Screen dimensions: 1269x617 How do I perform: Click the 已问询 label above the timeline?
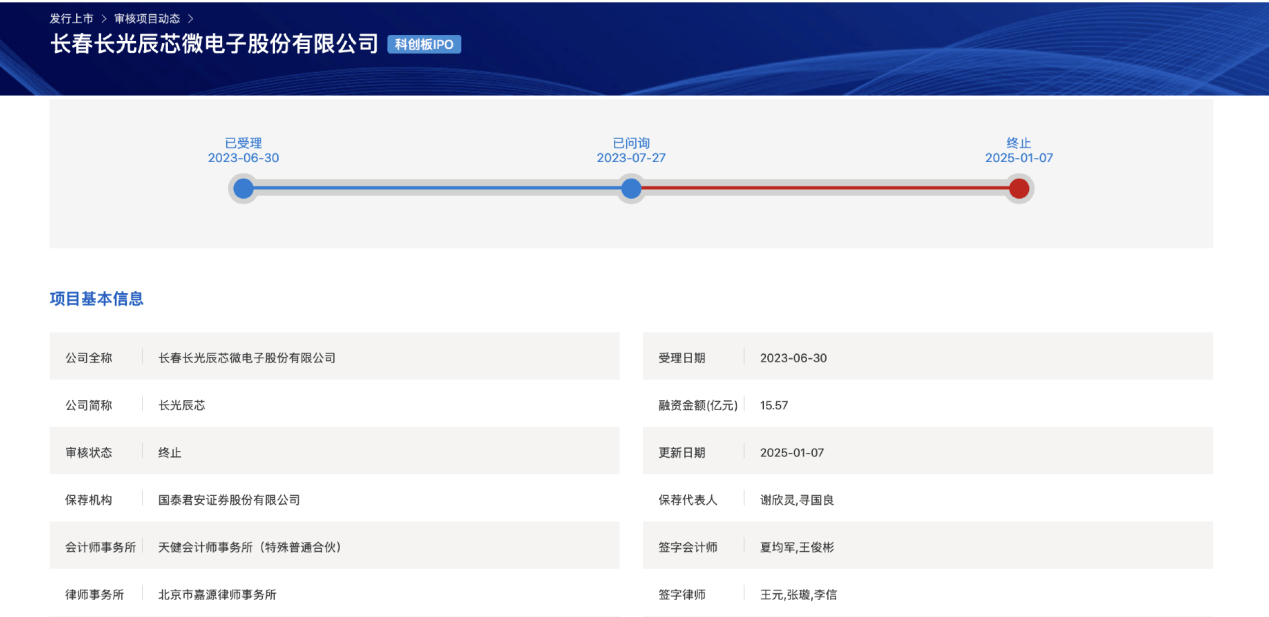[x=631, y=143]
